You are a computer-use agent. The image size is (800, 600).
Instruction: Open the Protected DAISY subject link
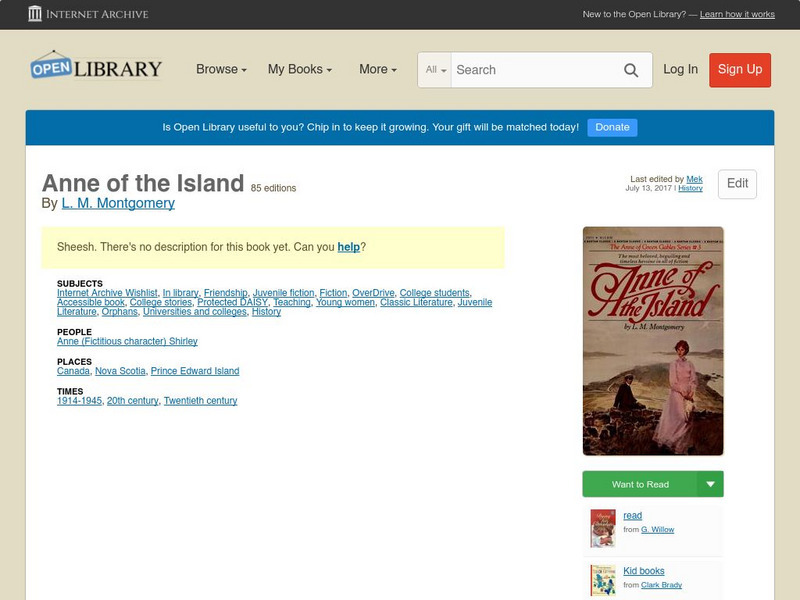coord(233,302)
